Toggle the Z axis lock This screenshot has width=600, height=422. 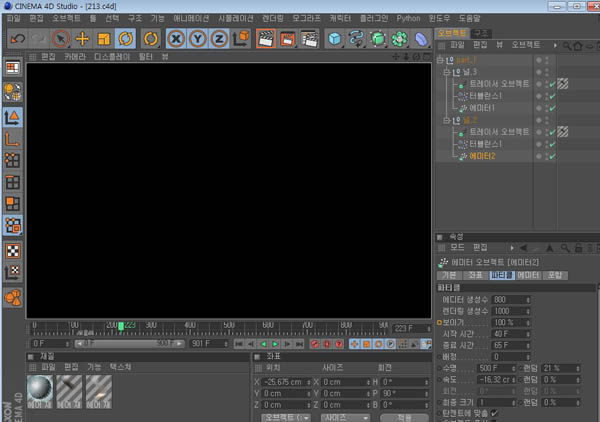click(219, 39)
